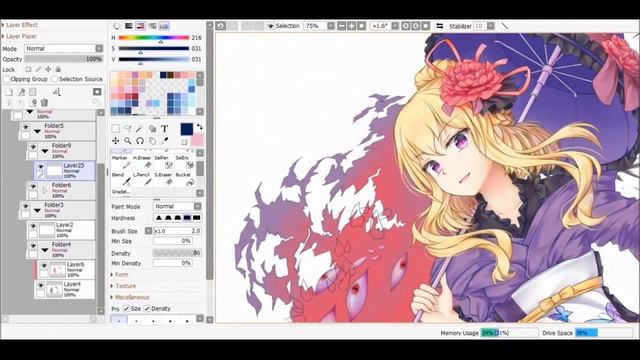Select the Hand pan tool

152,141
